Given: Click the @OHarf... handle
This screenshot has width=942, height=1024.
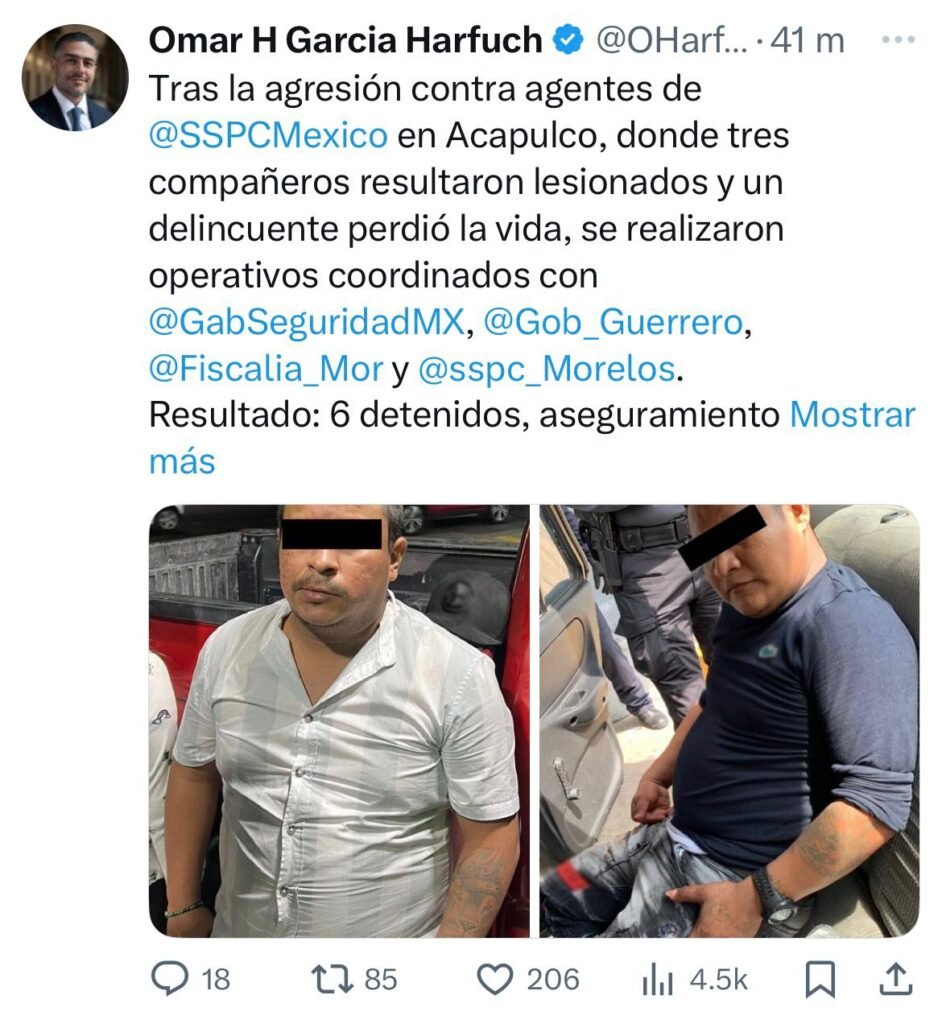Looking at the screenshot, I should 672,40.
